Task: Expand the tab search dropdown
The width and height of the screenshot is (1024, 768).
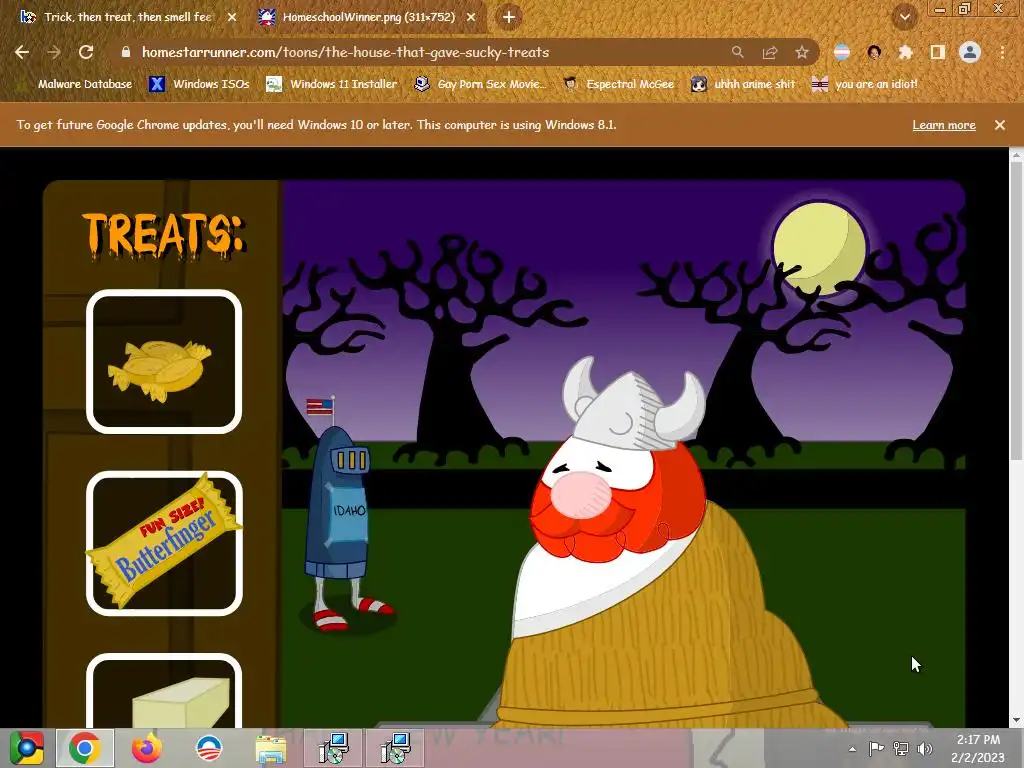Action: [x=905, y=17]
